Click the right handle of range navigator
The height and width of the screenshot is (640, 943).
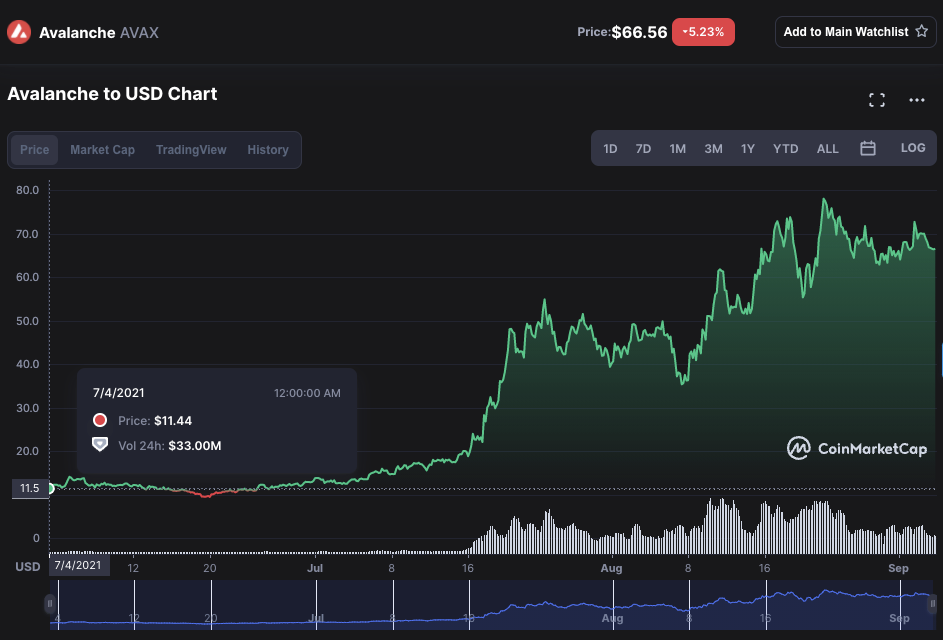coord(933,603)
